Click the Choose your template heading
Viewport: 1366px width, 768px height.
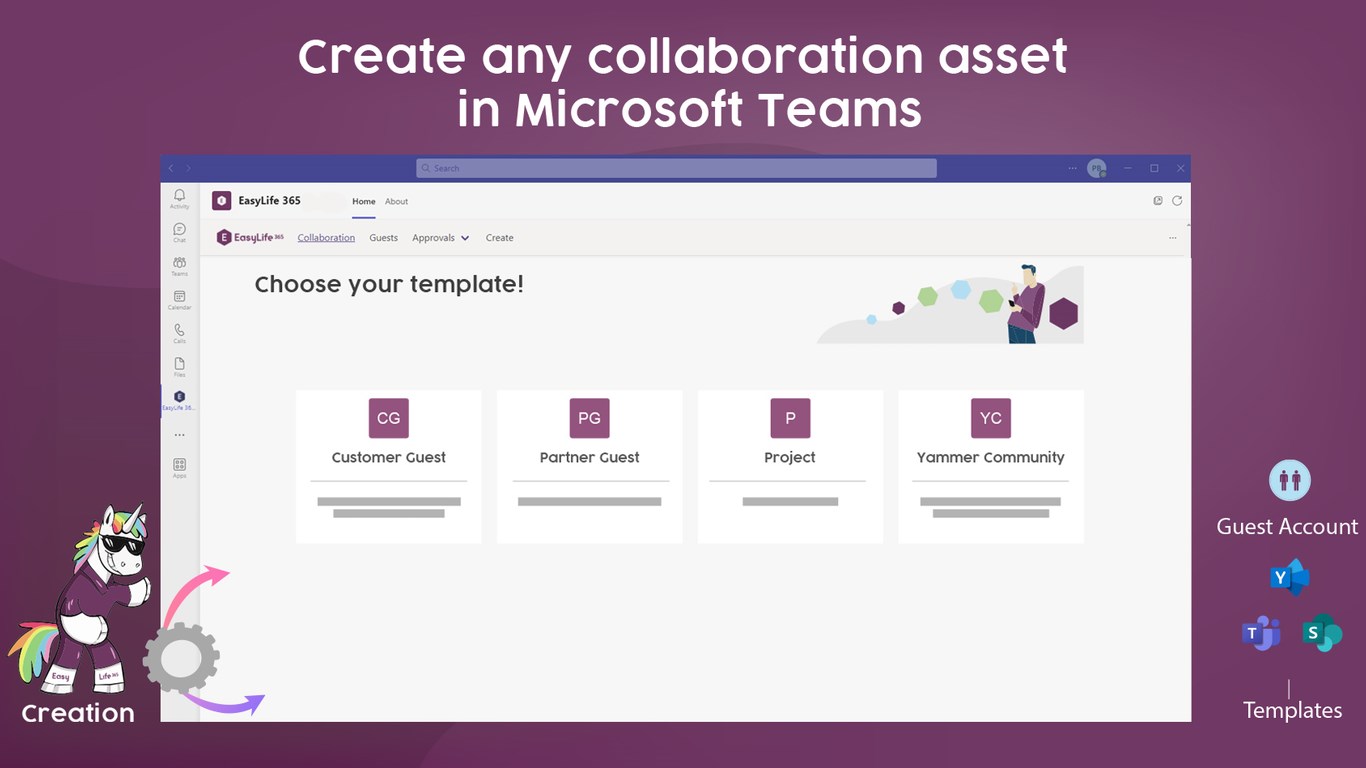click(x=389, y=284)
